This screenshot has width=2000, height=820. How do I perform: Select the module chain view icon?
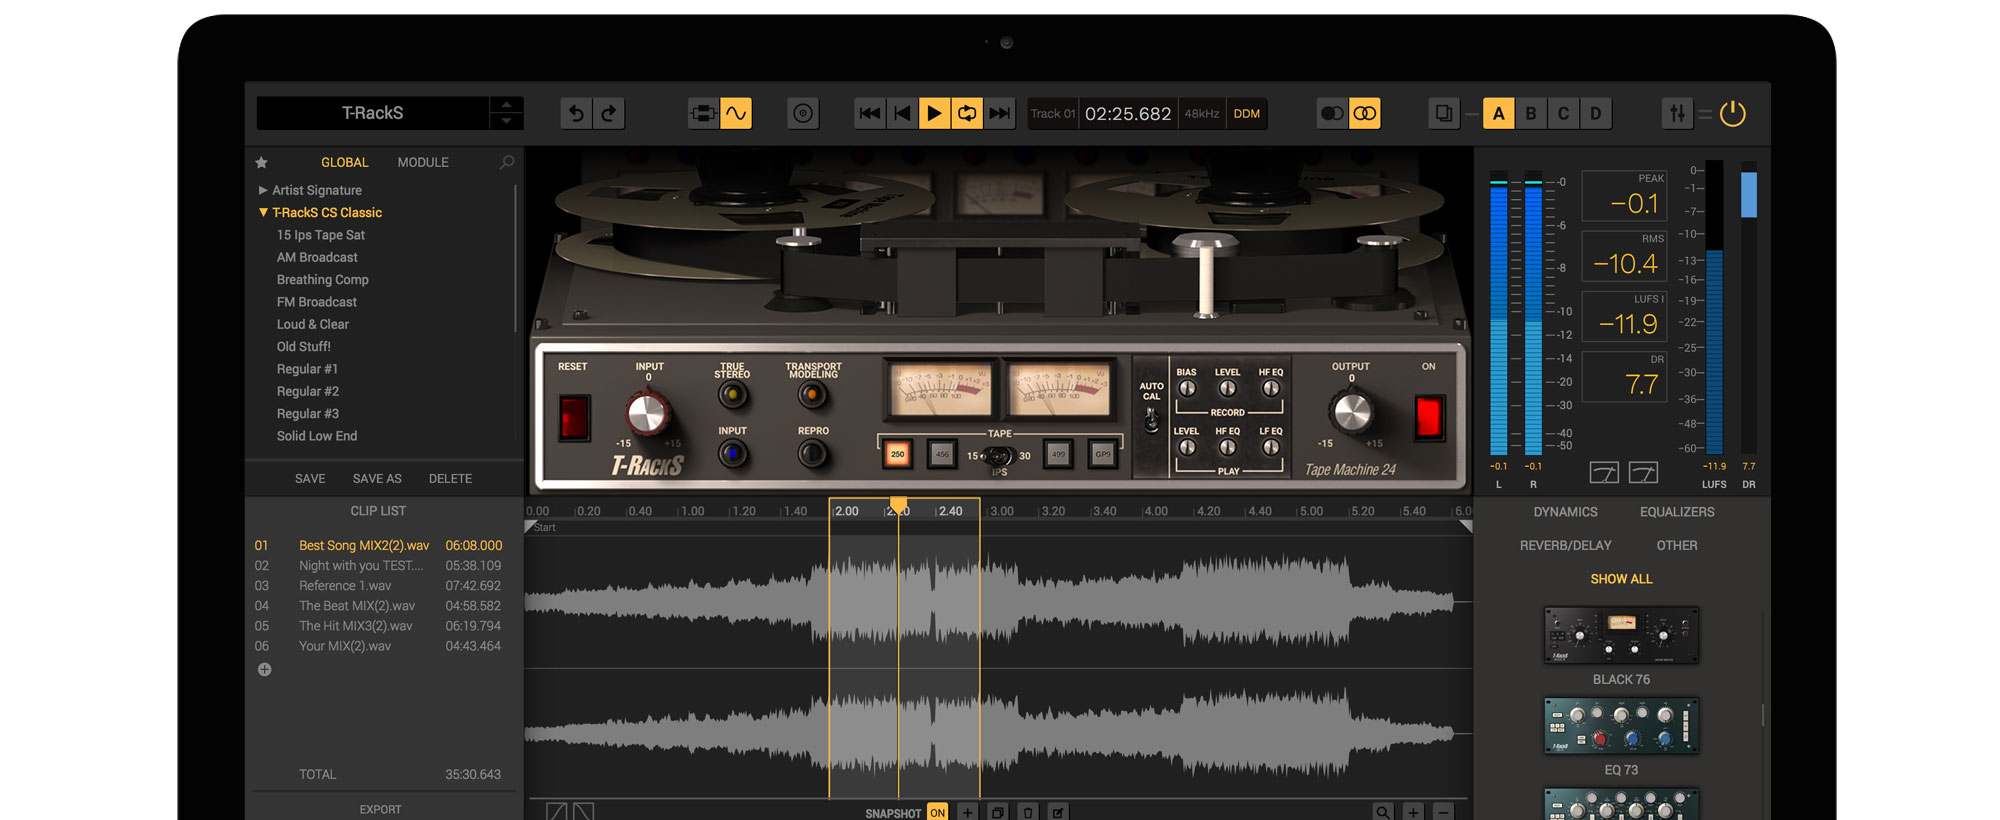coord(703,114)
